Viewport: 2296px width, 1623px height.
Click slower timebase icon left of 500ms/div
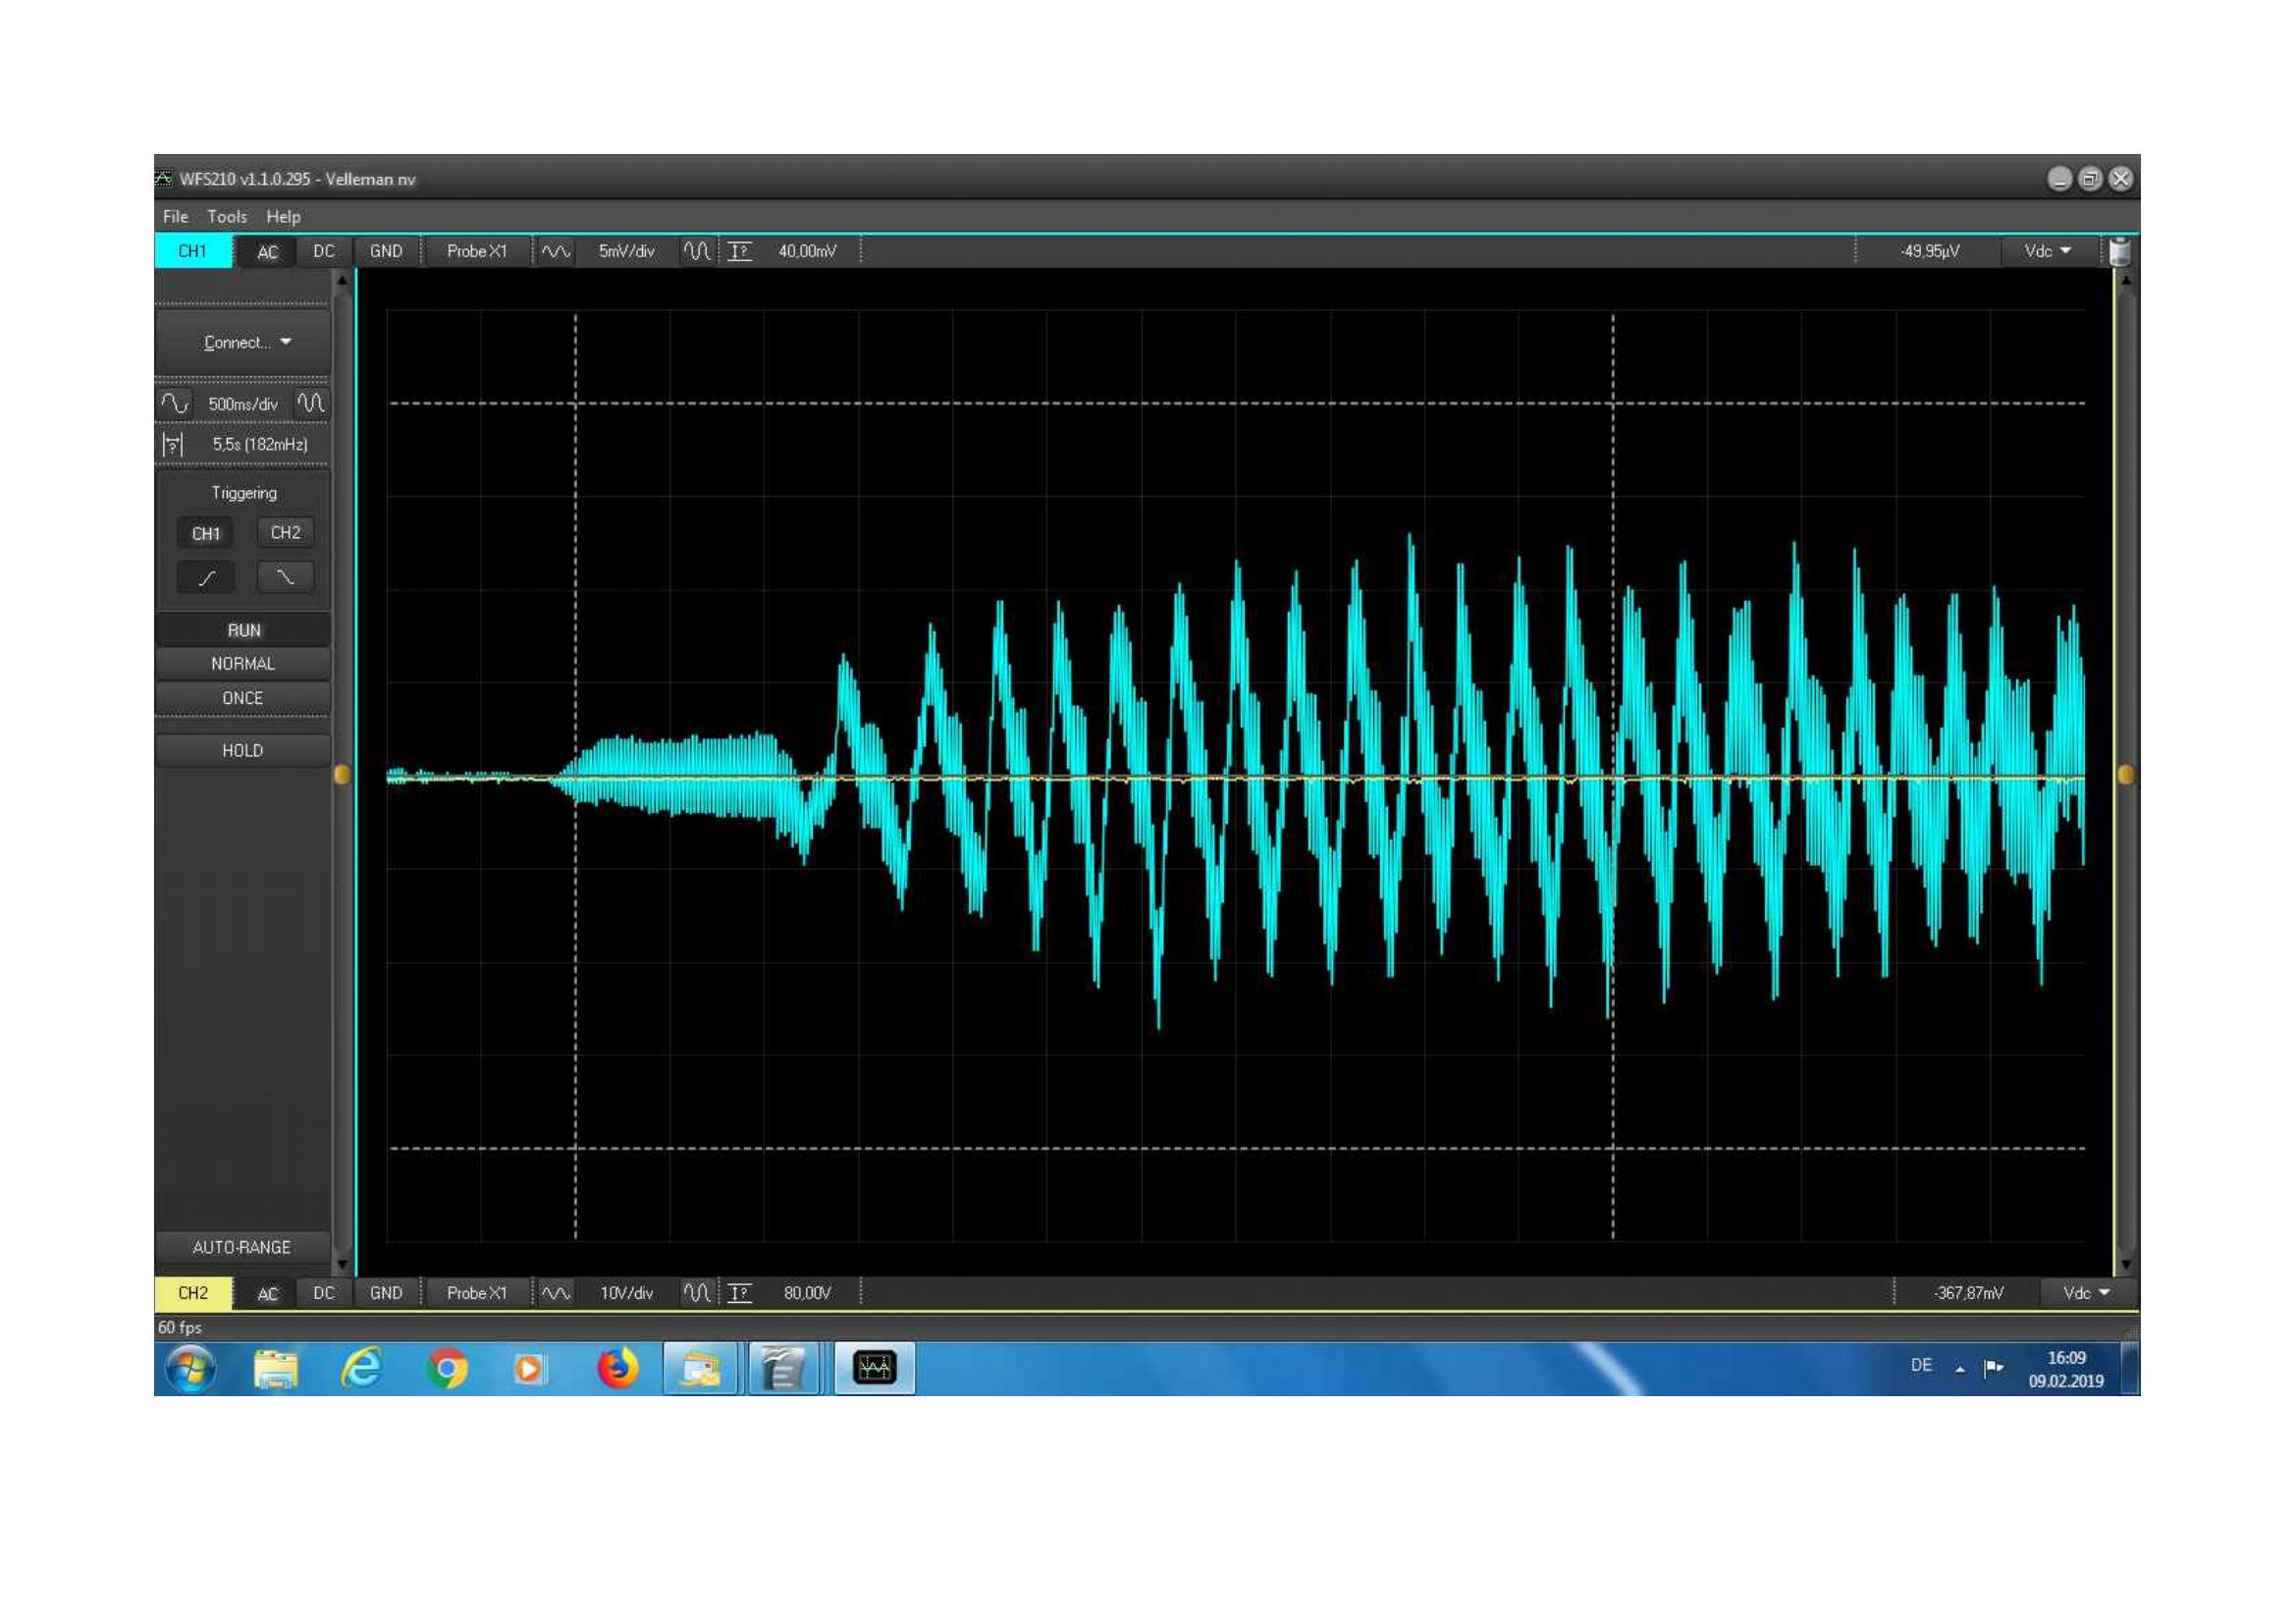[x=174, y=403]
